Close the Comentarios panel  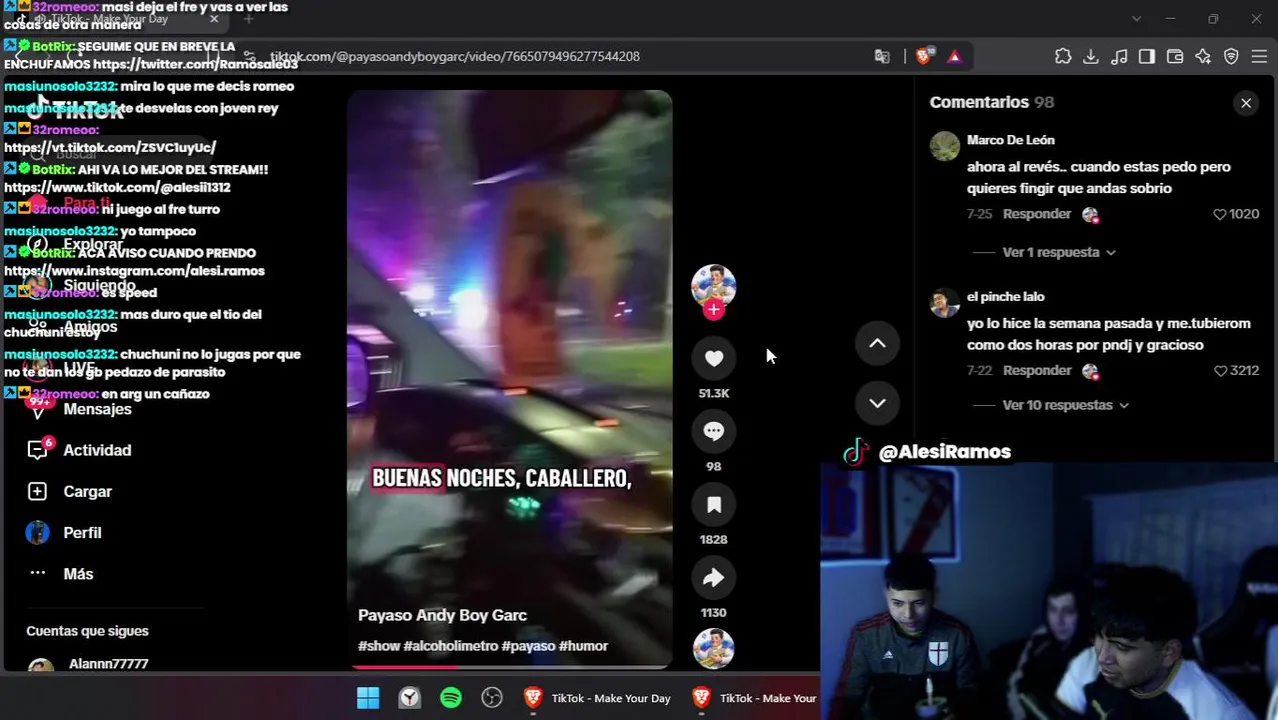point(1246,103)
